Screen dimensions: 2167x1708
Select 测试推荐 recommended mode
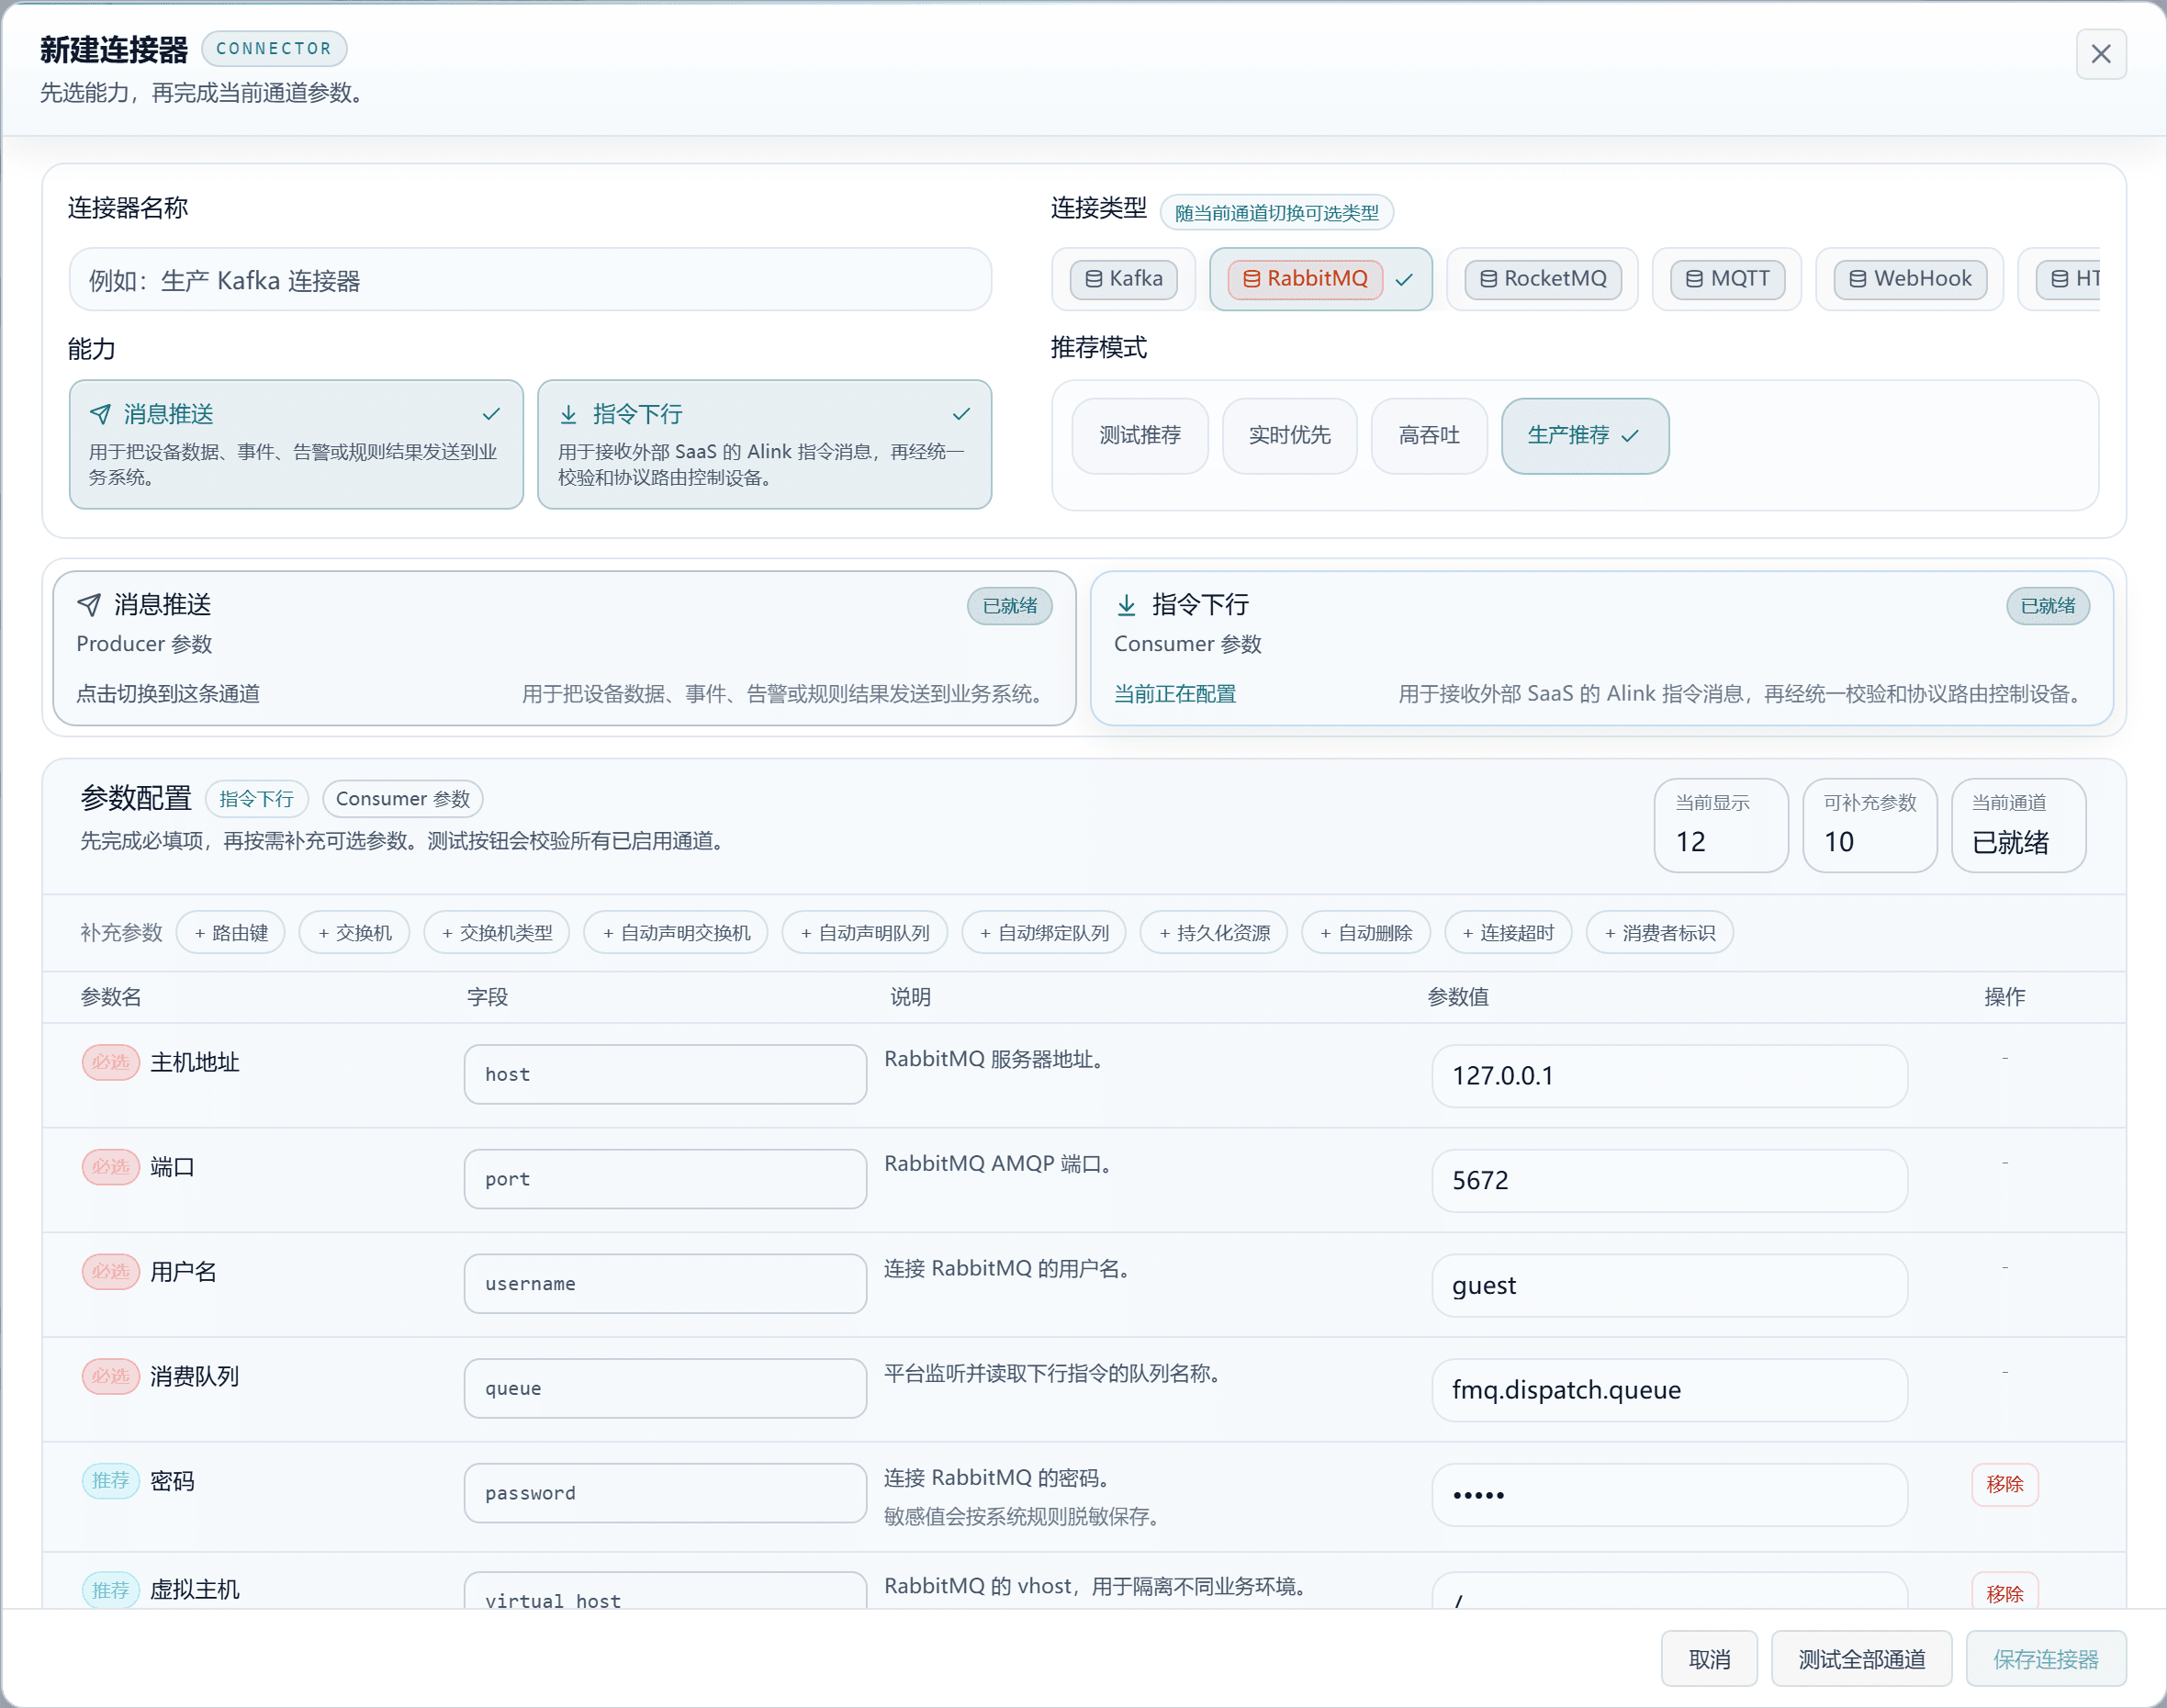(x=1140, y=435)
